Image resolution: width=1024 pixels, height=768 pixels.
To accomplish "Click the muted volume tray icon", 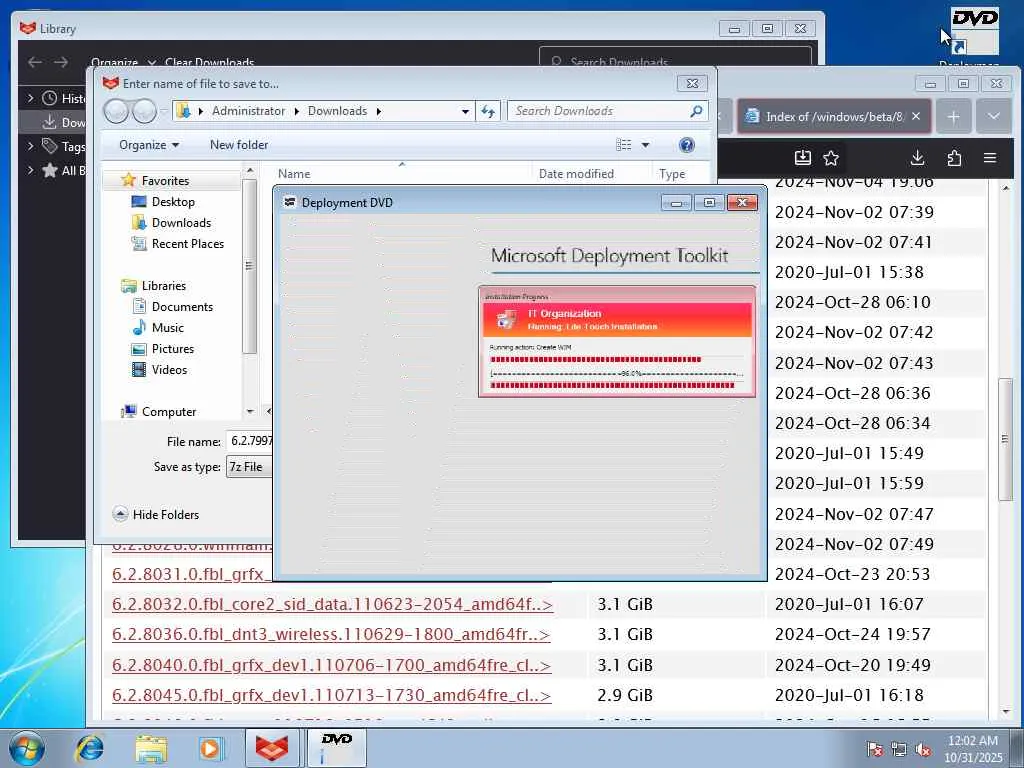I will (x=923, y=749).
